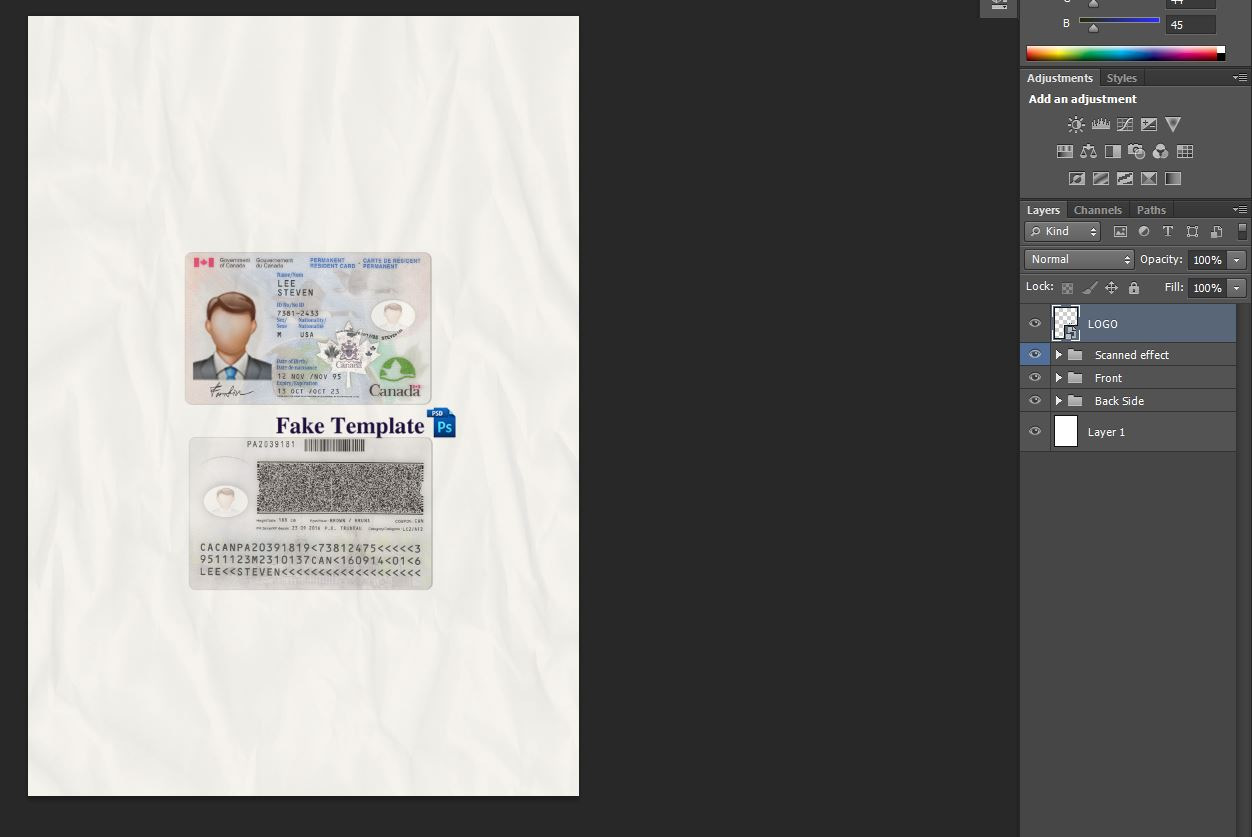This screenshot has height=837, width=1252.
Task: Open the Normal blend mode dropdown
Action: tap(1078, 260)
